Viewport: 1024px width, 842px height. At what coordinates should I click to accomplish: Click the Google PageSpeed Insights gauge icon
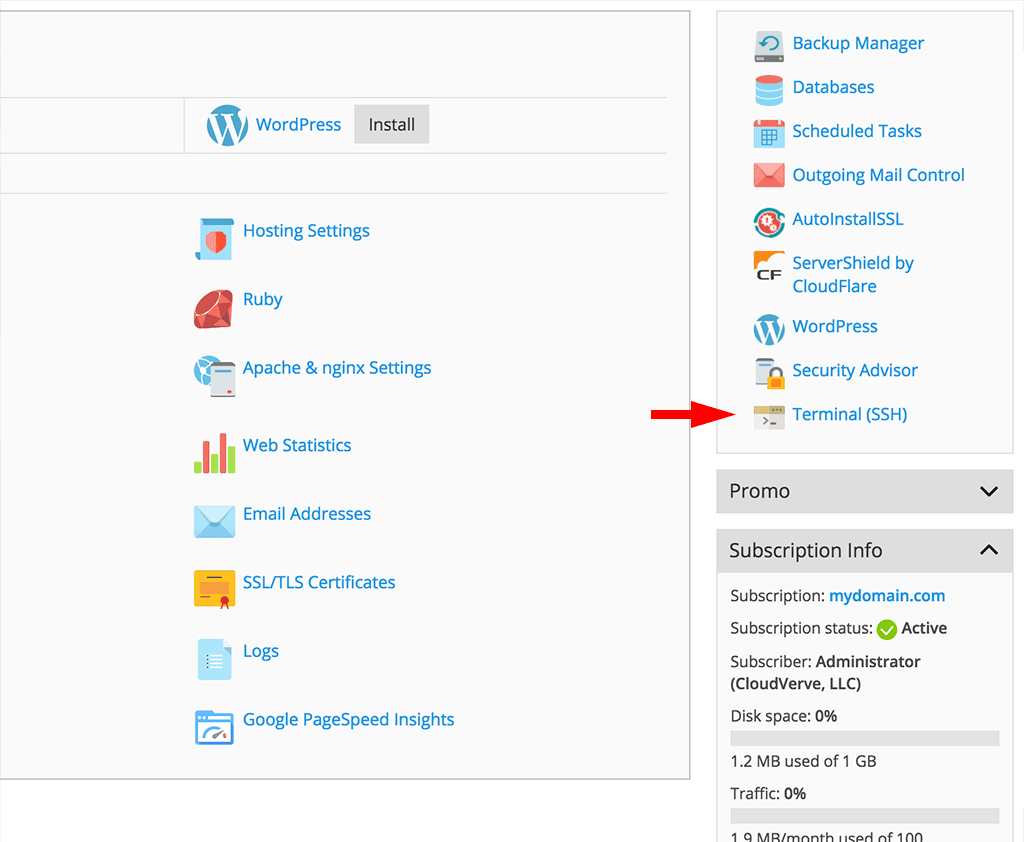coord(214,728)
